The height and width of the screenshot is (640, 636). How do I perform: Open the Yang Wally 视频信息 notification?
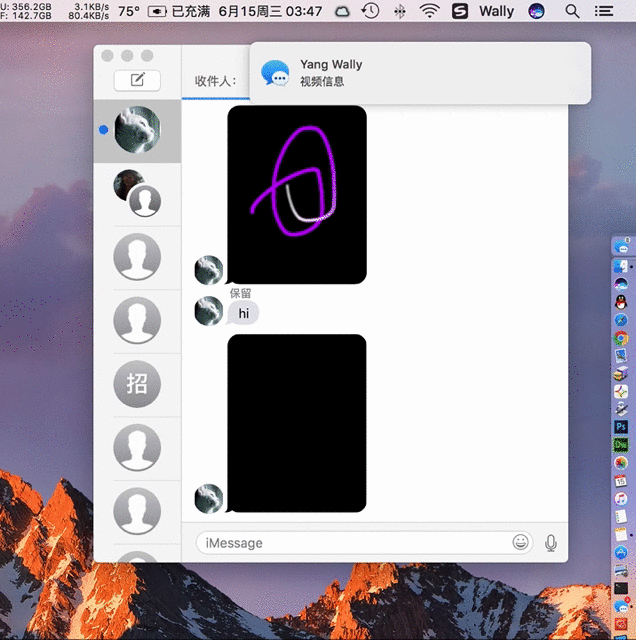click(x=420, y=73)
